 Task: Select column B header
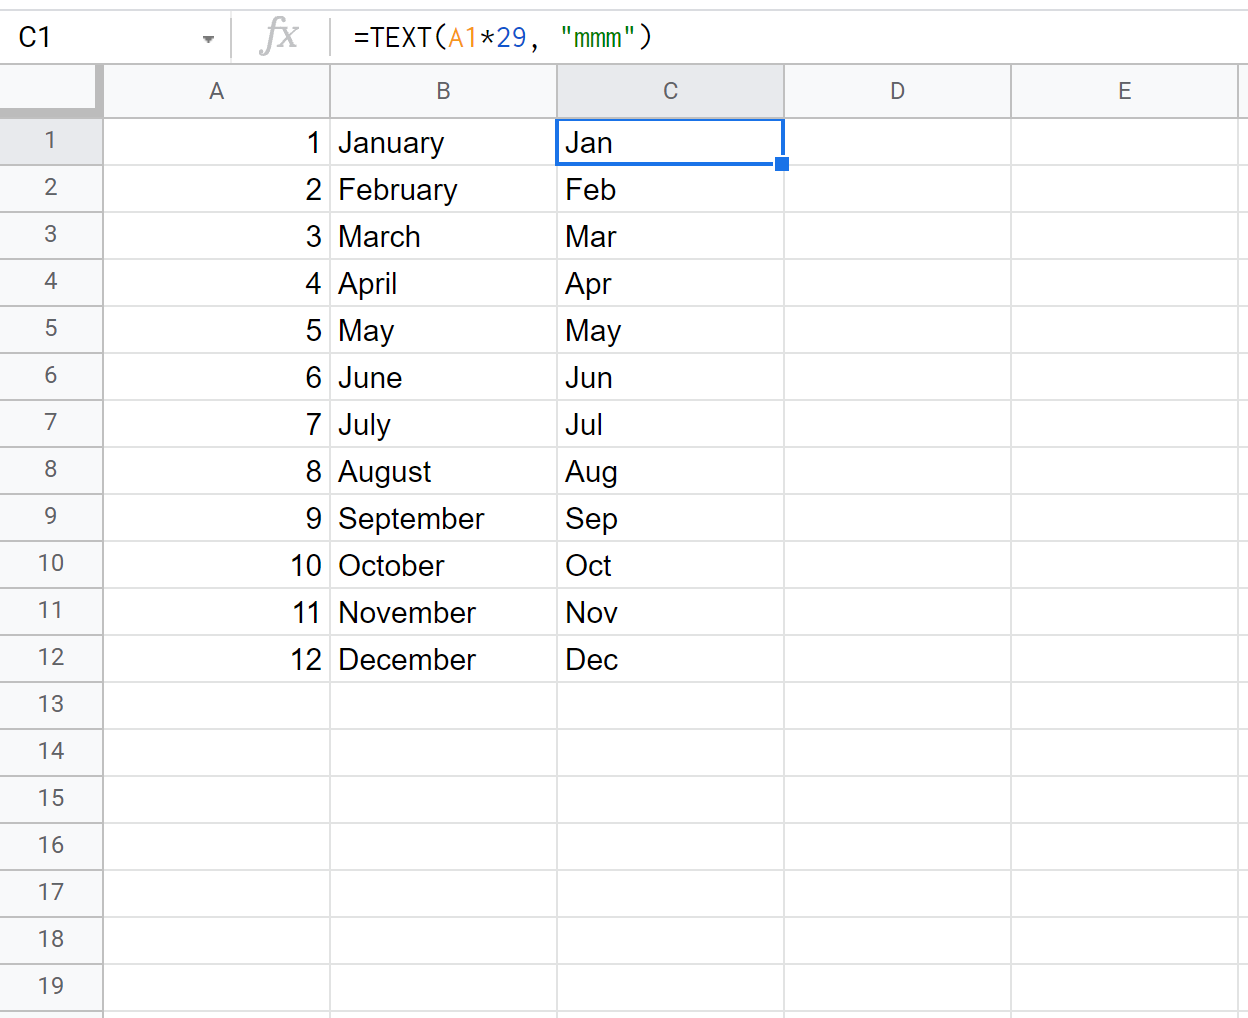pyautogui.click(x=443, y=91)
